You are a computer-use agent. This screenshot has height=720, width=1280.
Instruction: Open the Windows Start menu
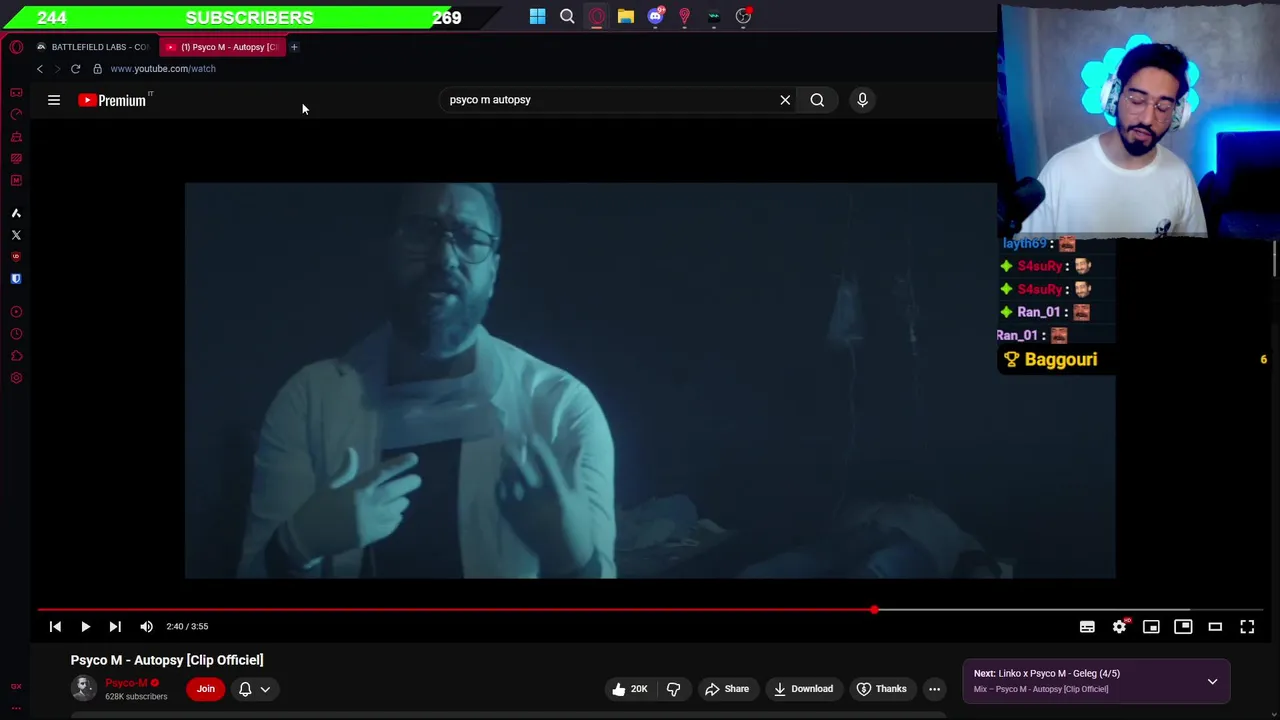point(537,16)
